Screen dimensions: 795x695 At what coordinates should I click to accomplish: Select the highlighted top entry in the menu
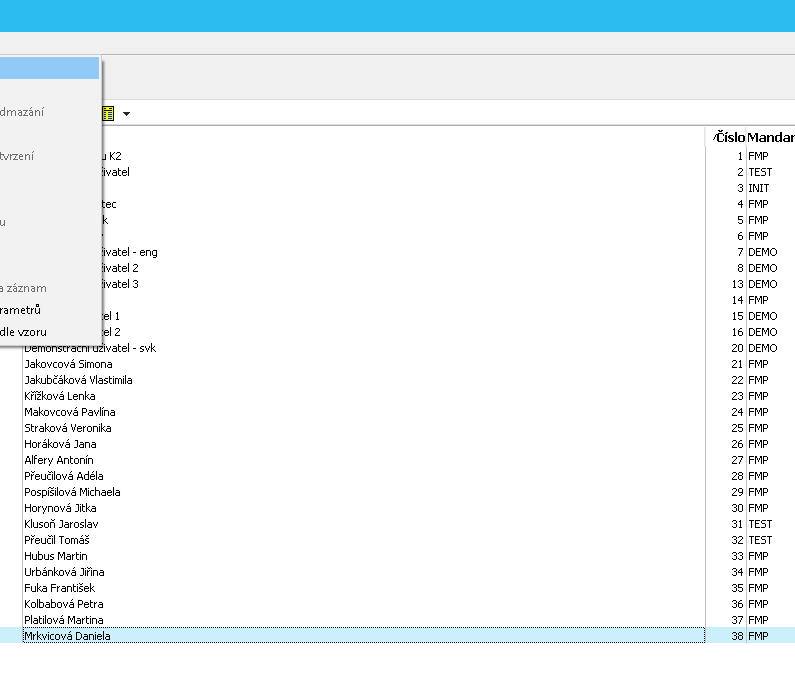[x=49, y=68]
